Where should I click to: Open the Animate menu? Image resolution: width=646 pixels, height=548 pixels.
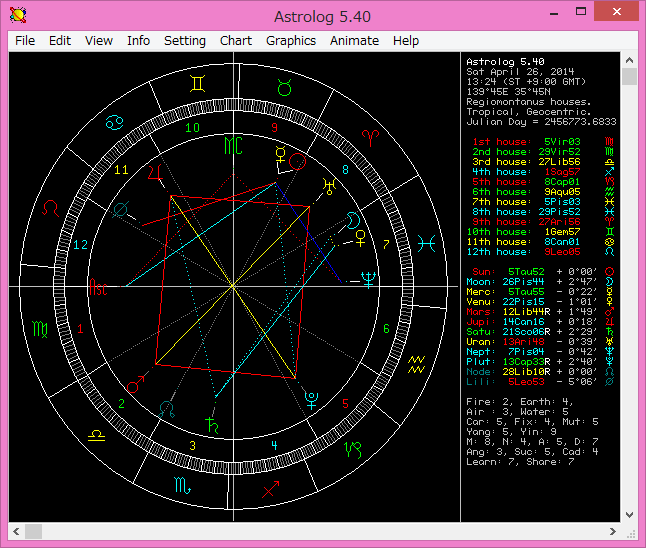[x=354, y=41]
